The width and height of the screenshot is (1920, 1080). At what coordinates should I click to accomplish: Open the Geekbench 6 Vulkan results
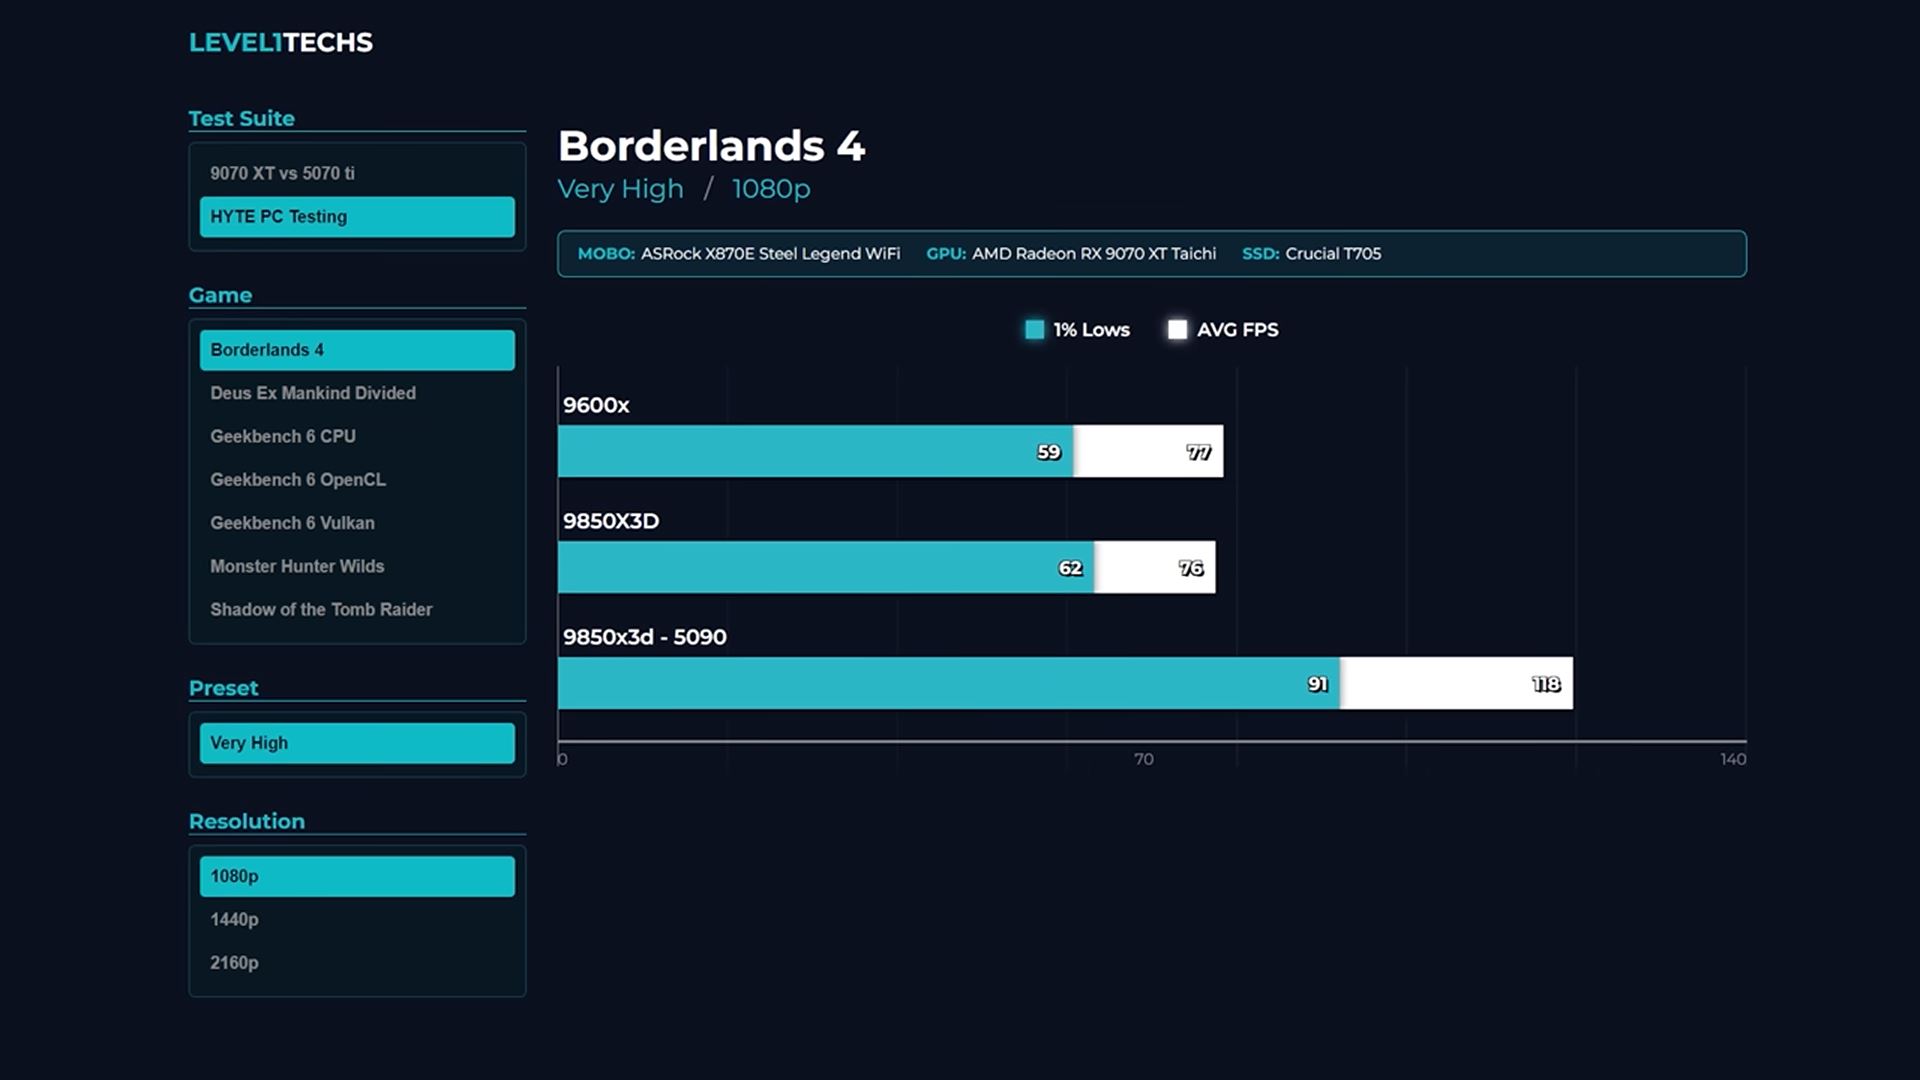tap(291, 523)
